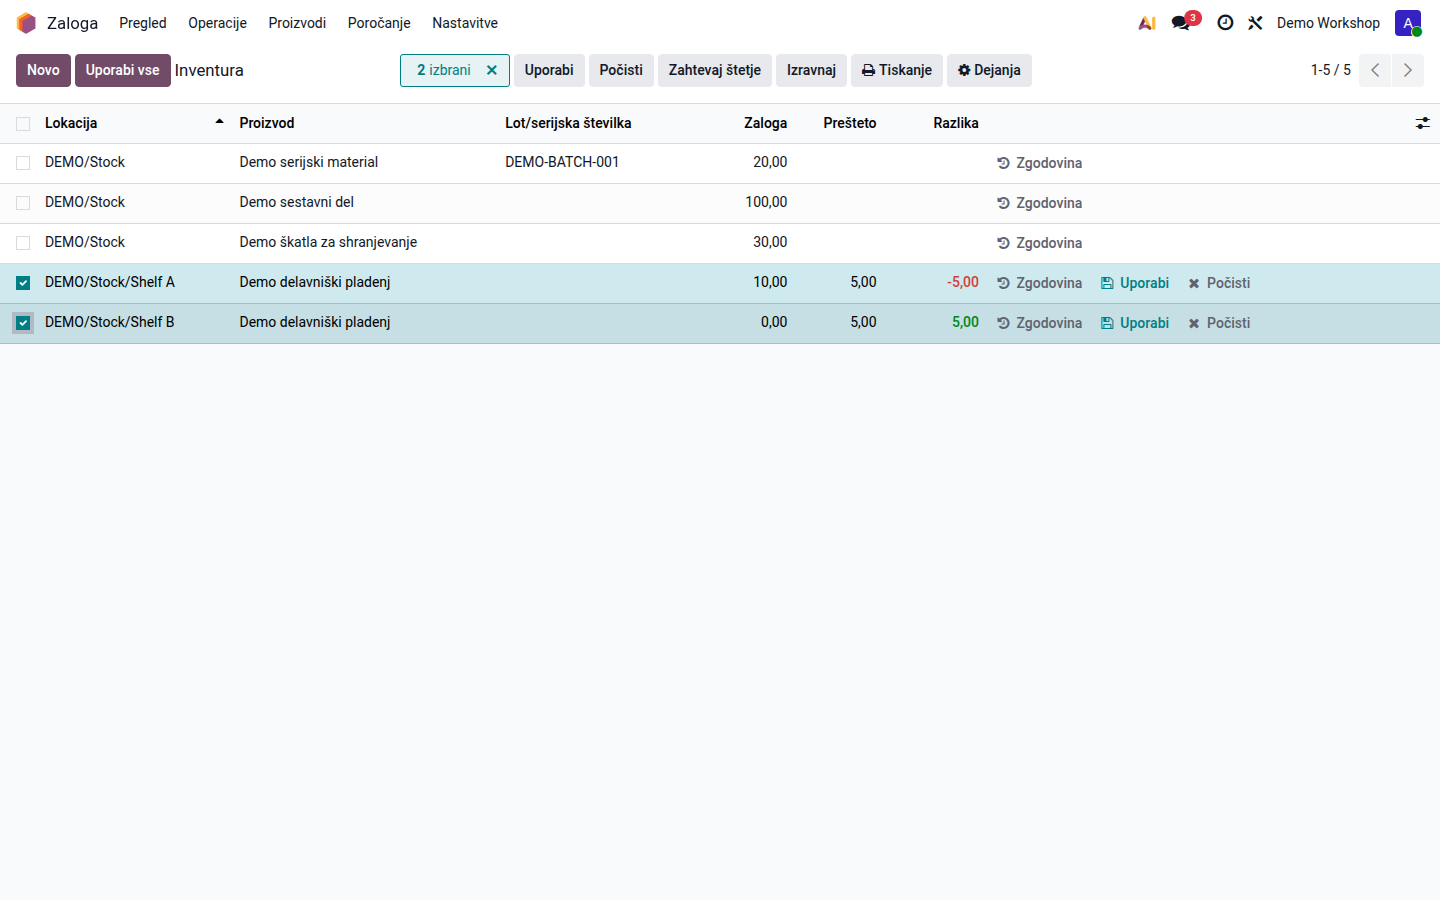Open the Zaloga app home icon

point(26,23)
